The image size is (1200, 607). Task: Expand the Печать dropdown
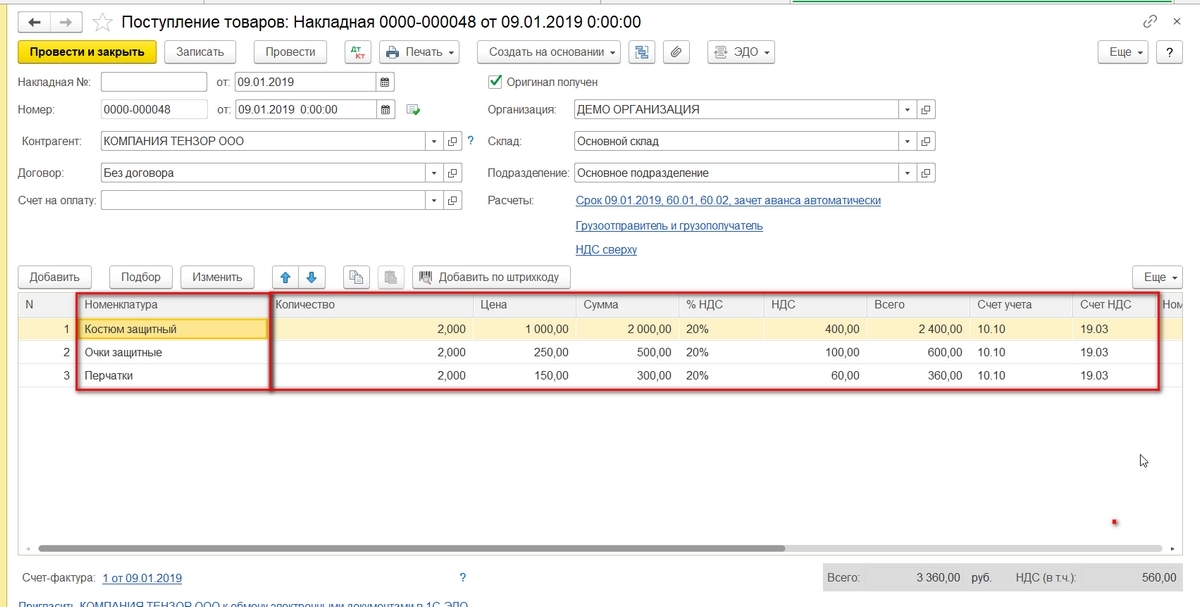click(419, 52)
